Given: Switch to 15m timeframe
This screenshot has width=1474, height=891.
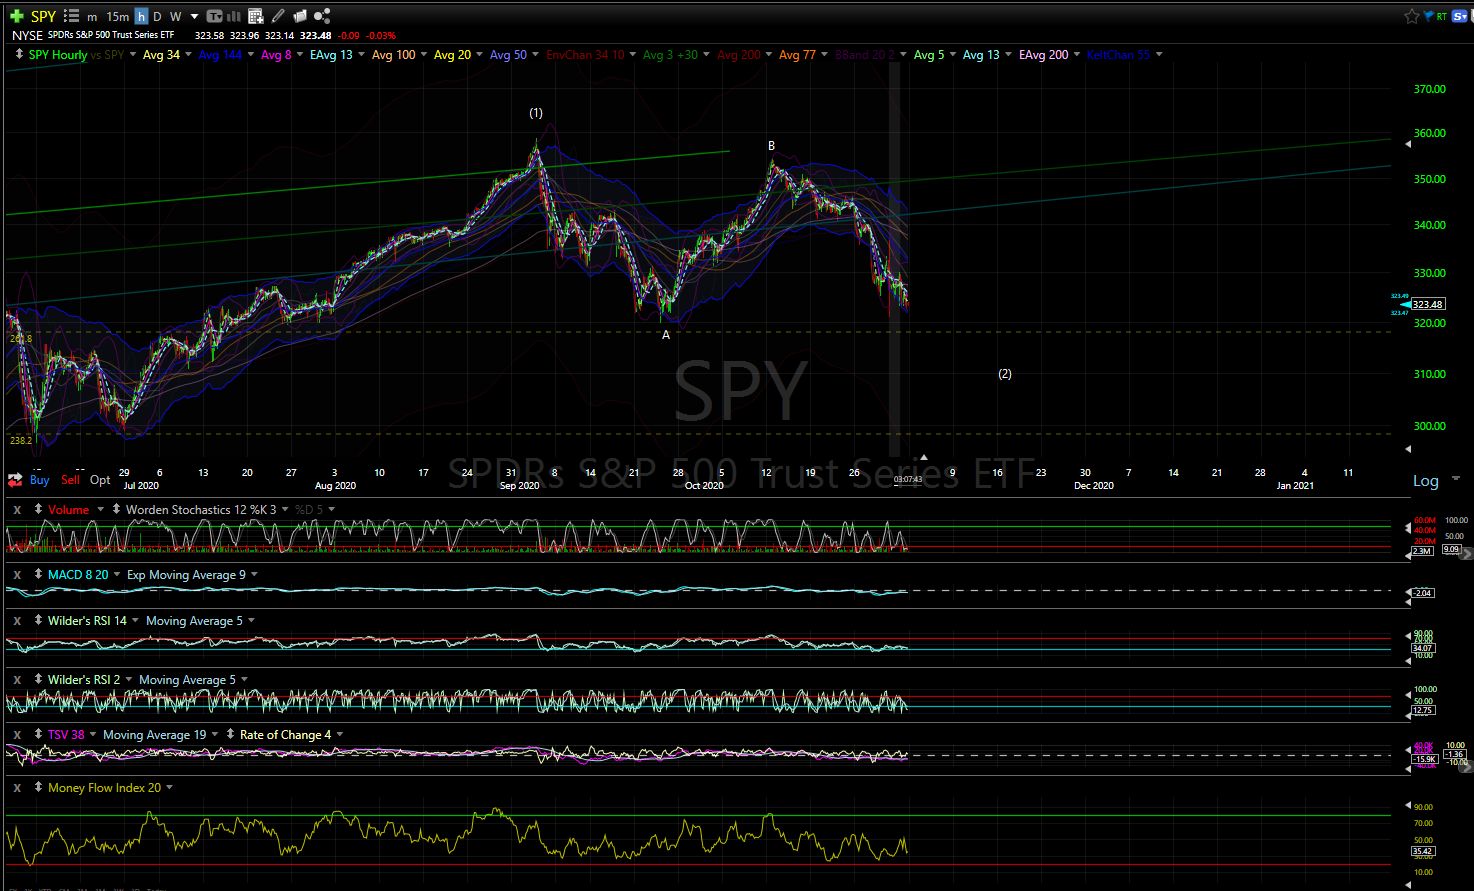Looking at the screenshot, I should [118, 17].
